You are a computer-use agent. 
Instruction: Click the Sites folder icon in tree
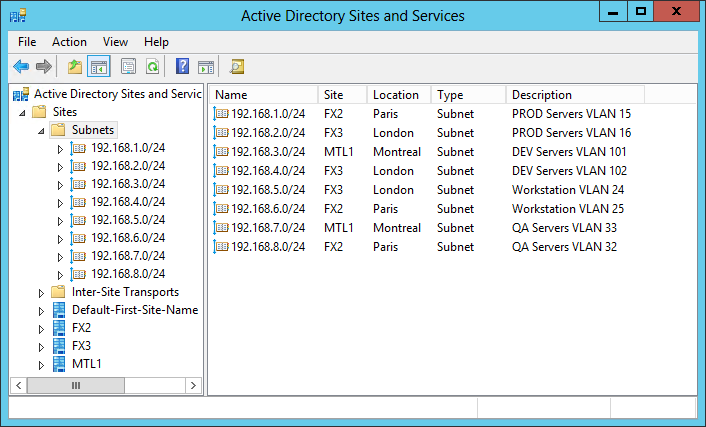(x=39, y=112)
